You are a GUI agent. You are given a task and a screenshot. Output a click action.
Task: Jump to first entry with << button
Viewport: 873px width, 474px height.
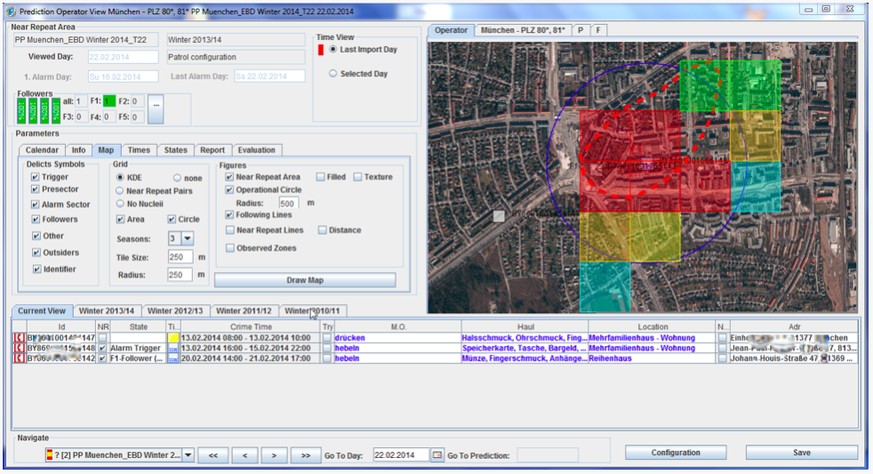pos(212,455)
